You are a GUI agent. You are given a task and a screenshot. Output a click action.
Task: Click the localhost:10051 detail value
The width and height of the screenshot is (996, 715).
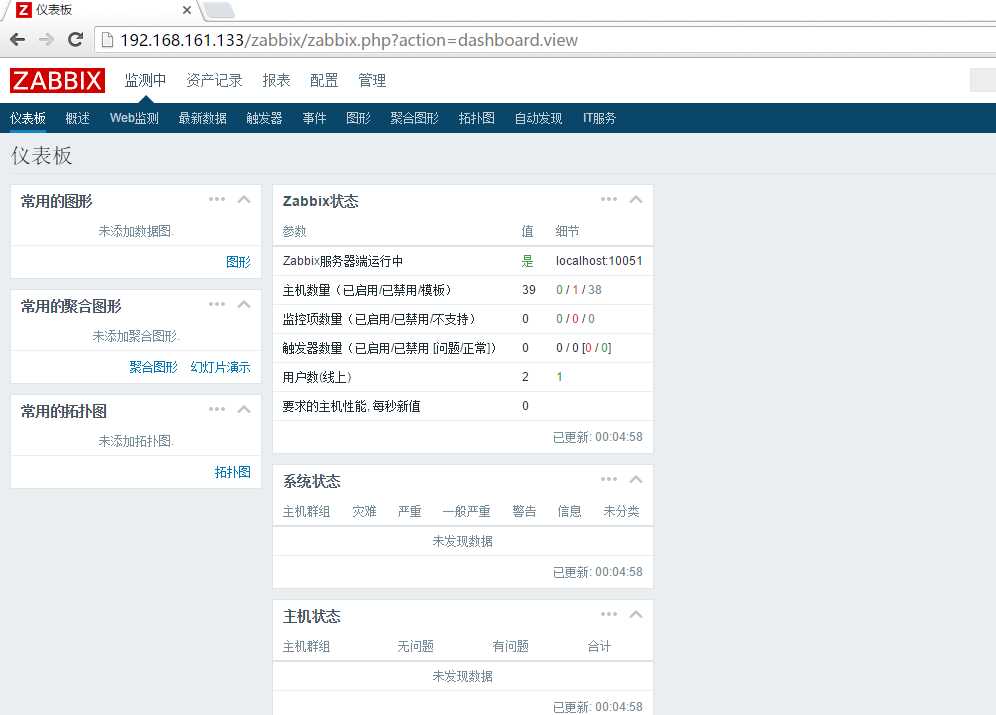tap(599, 261)
